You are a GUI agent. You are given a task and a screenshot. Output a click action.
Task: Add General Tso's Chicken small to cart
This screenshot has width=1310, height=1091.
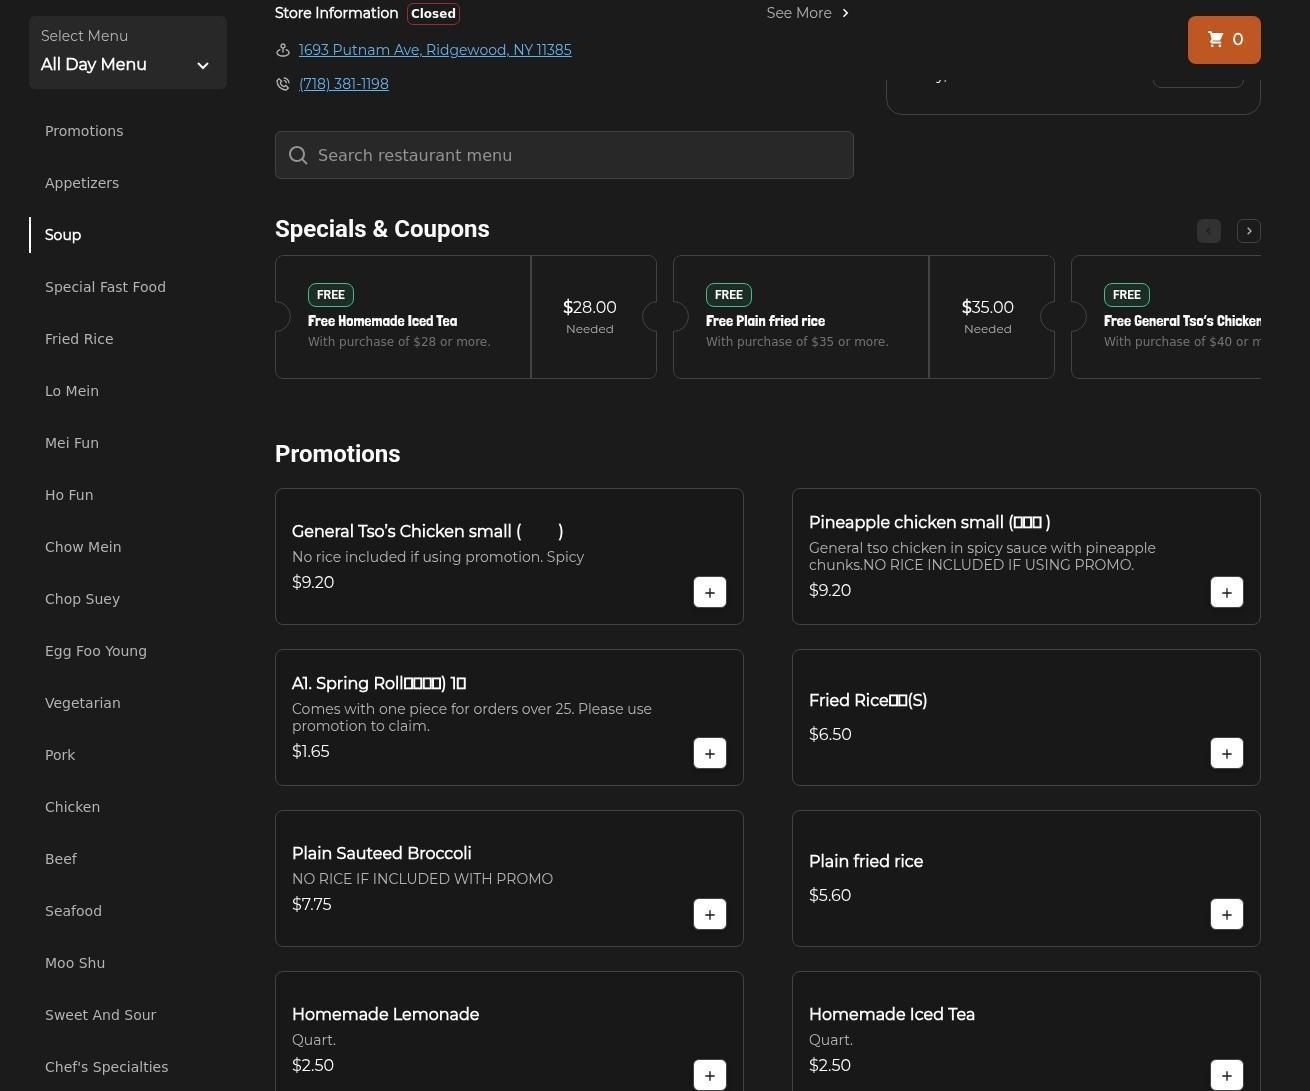click(x=710, y=592)
